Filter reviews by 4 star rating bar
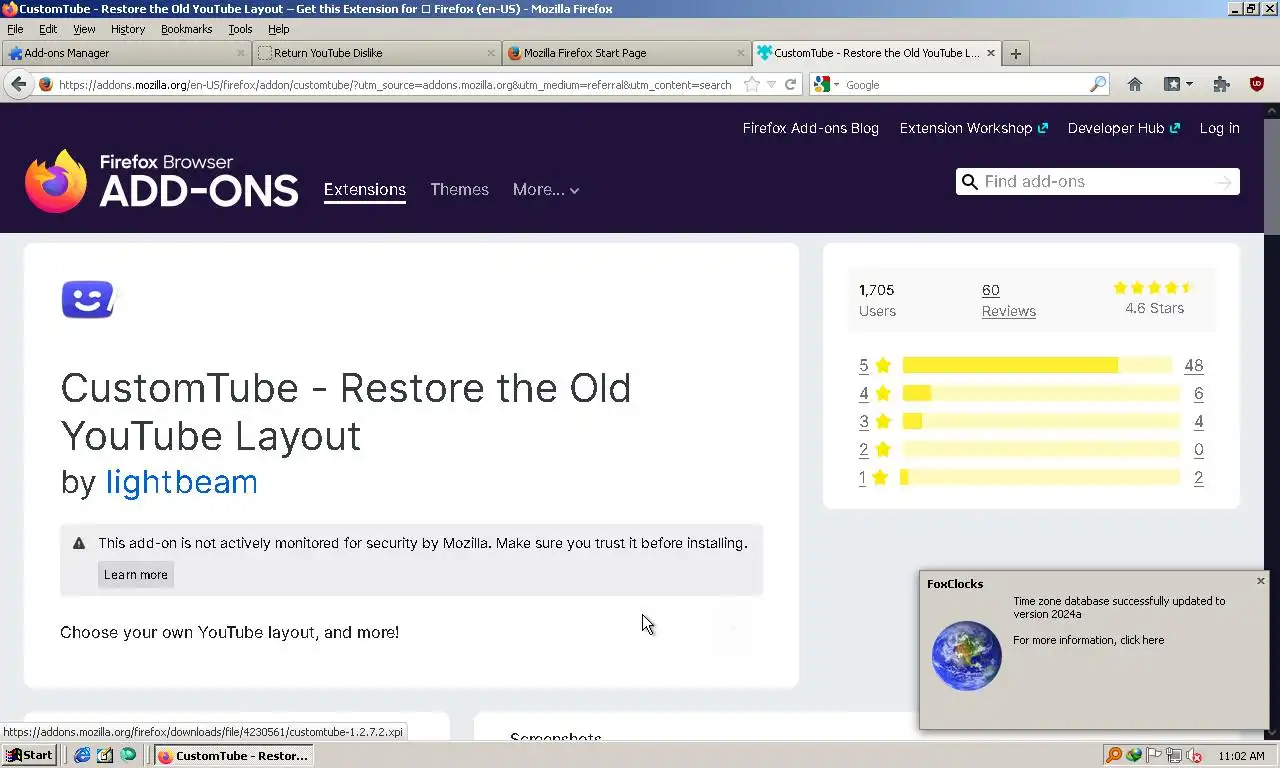The width and height of the screenshot is (1280, 768). pyautogui.click(x=1041, y=393)
